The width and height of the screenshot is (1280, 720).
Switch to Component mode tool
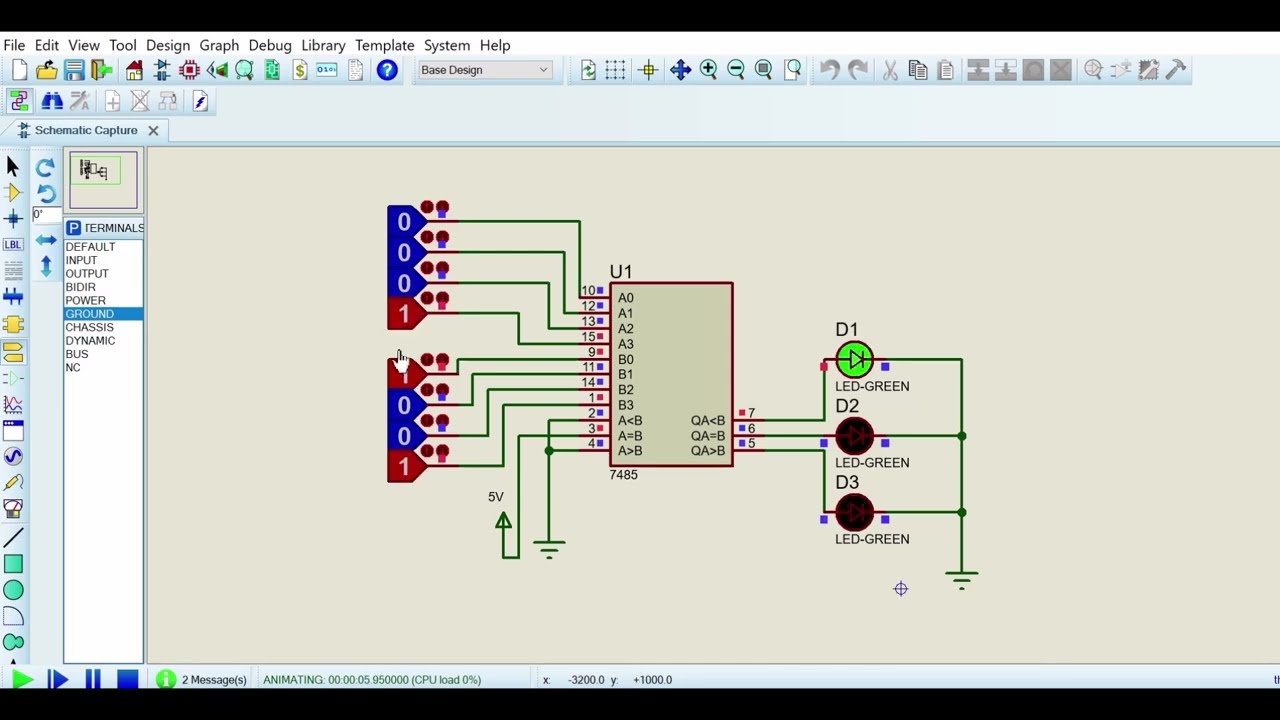tap(13, 193)
